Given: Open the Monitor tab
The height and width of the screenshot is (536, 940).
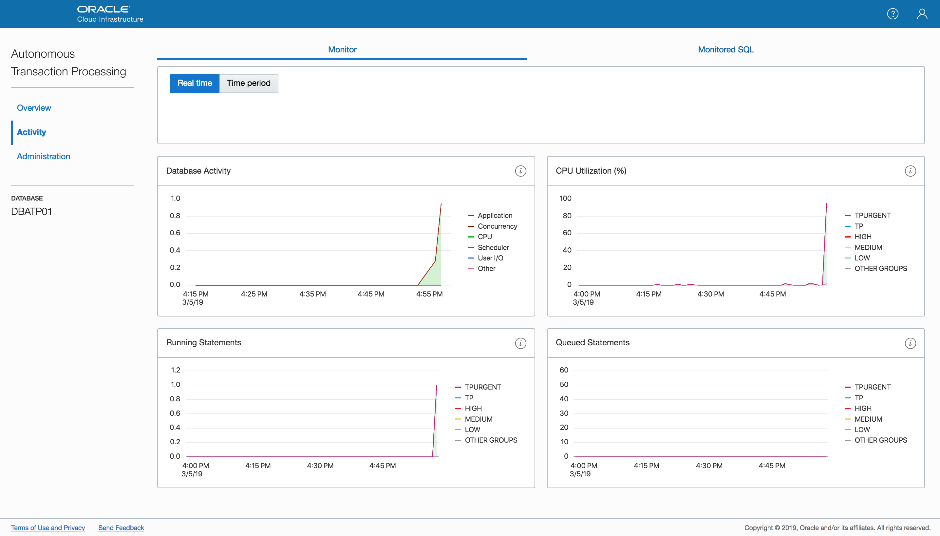Looking at the screenshot, I should (x=342, y=49).
